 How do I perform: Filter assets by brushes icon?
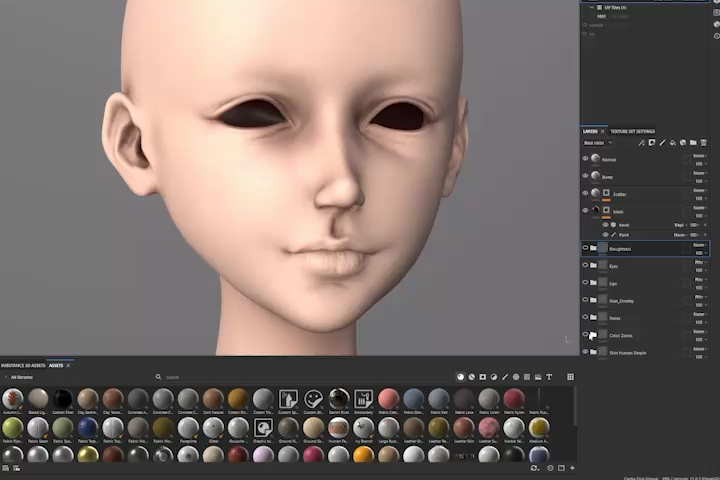tap(505, 377)
